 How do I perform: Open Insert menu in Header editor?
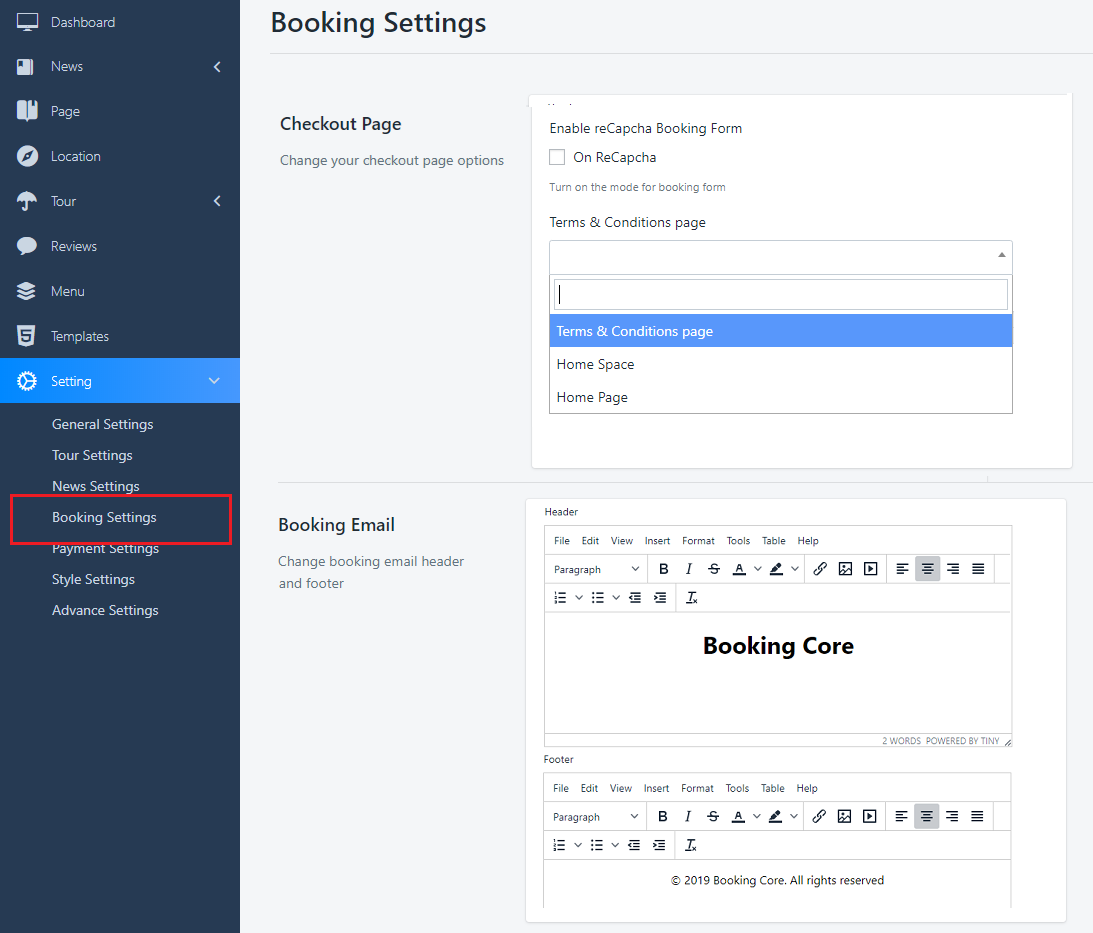[x=657, y=541]
